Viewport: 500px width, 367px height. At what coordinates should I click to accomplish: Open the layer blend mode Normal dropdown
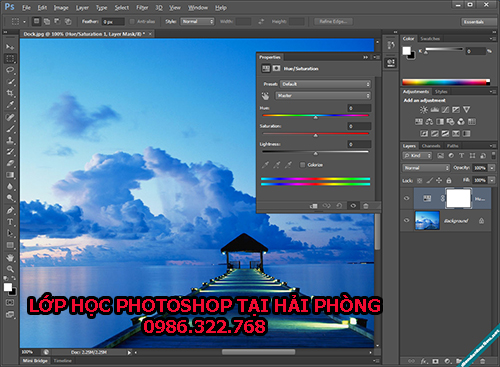click(426, 168)
